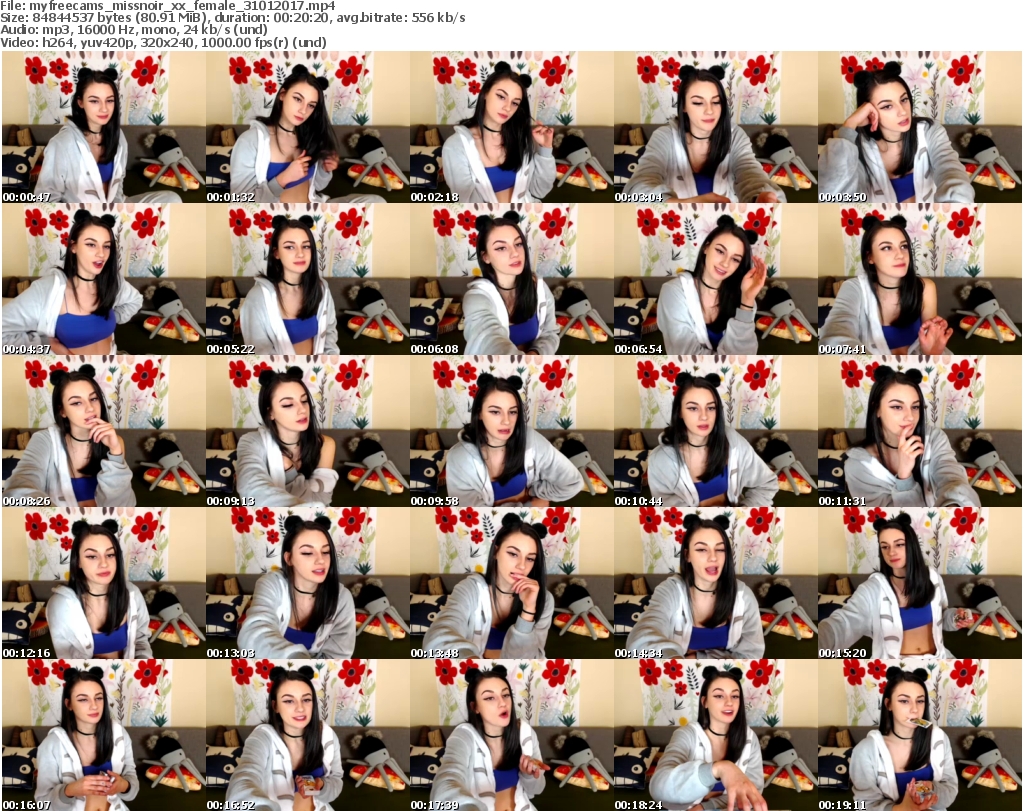Click the thumbnail timestamped 00:00:47
The image size is (1024, 811).
coord(103,128)
